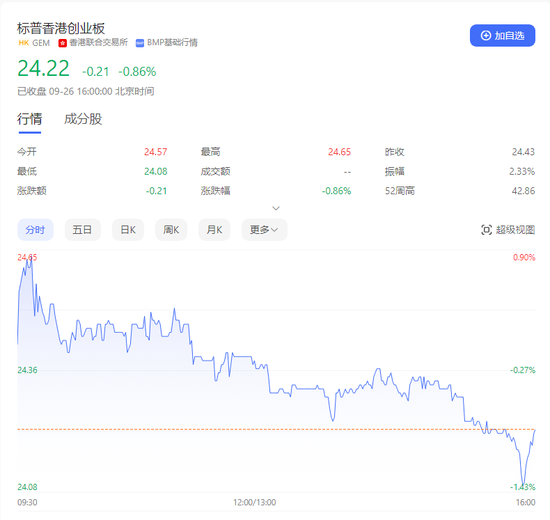The image size is (550, 520).
Task: Switch chart to 月K view
Action: coord(214,230)
